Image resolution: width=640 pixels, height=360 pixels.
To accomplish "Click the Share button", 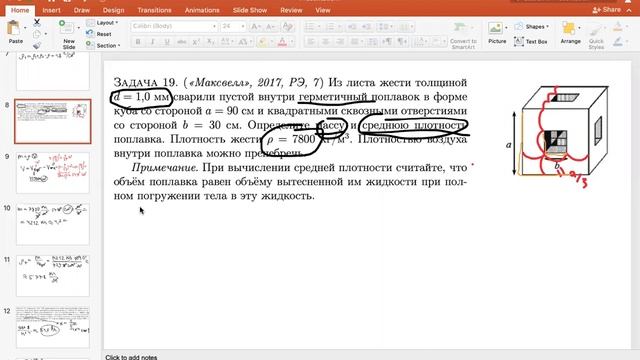I will 607,10.
